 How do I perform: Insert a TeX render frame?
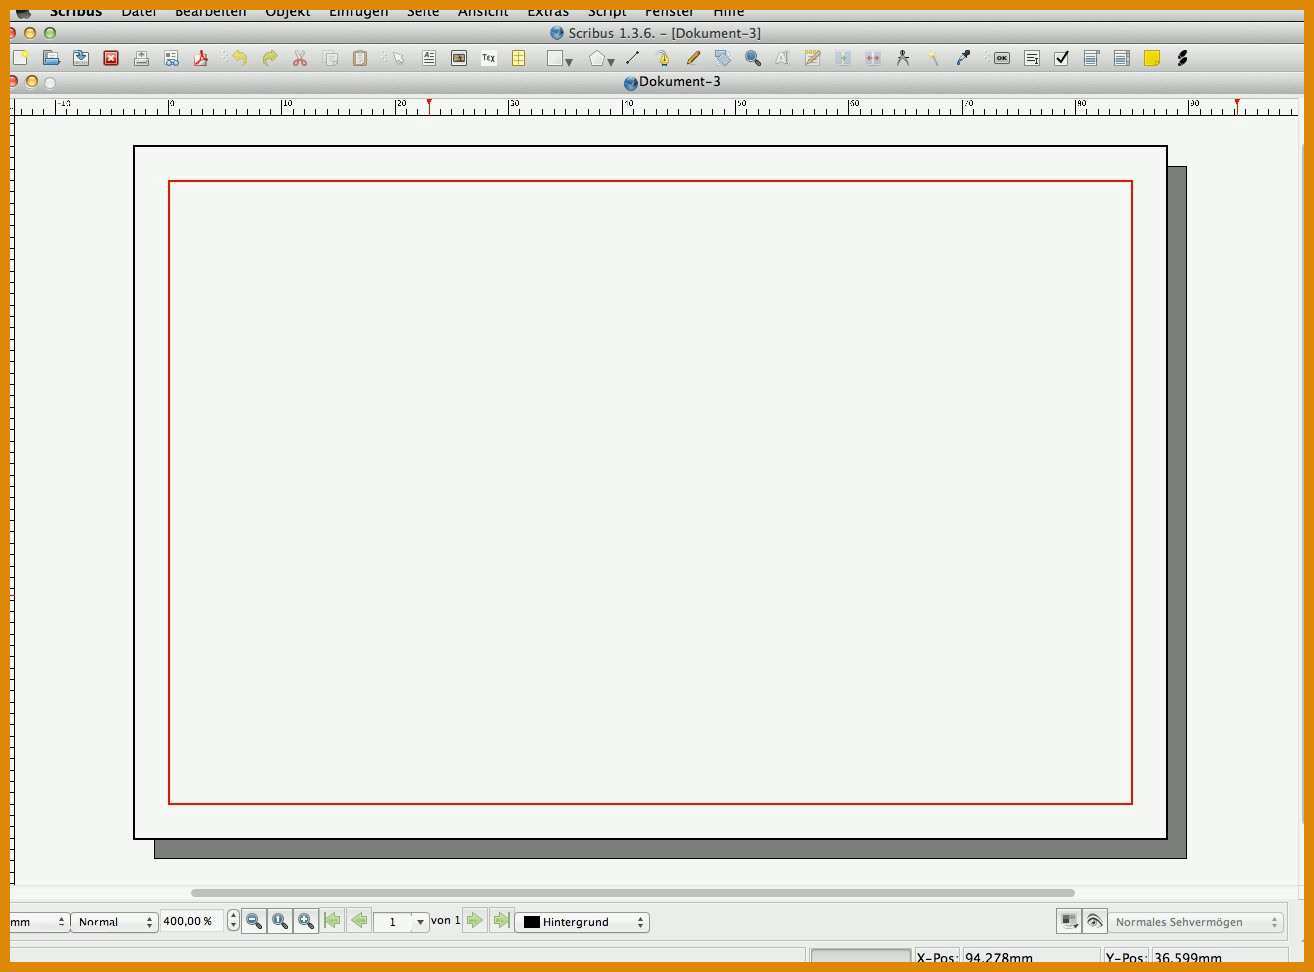click(x=489, y=58)
